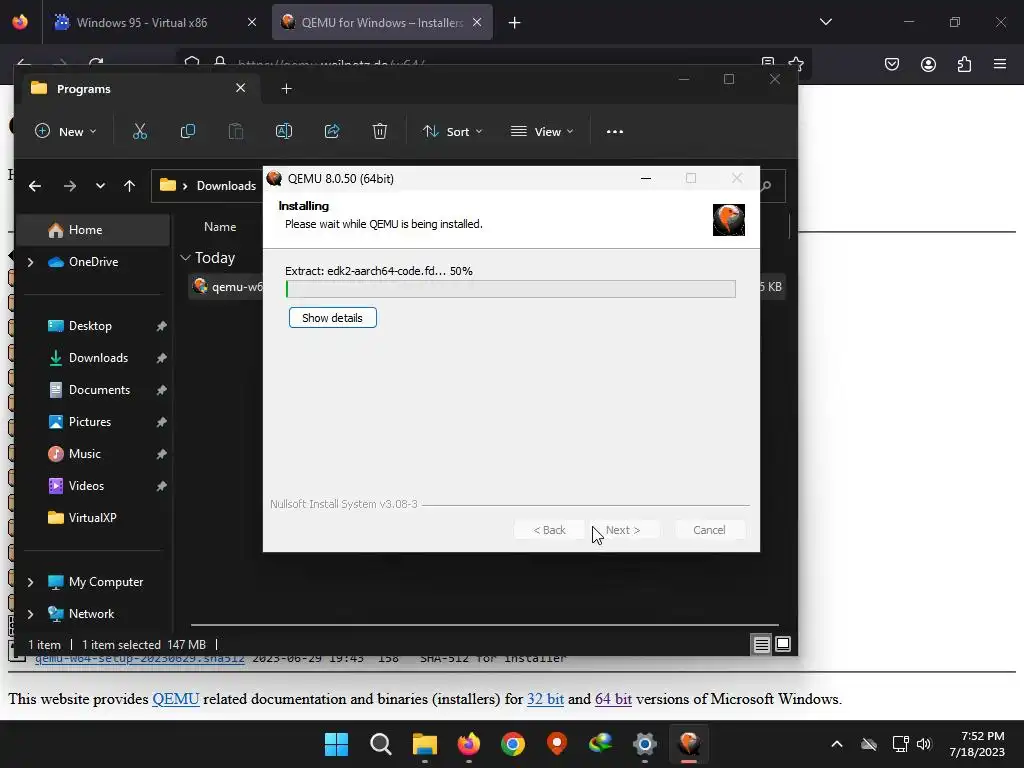Open taskbar Search
Viewport: 1024px width, 768px height.
point(381,744)
